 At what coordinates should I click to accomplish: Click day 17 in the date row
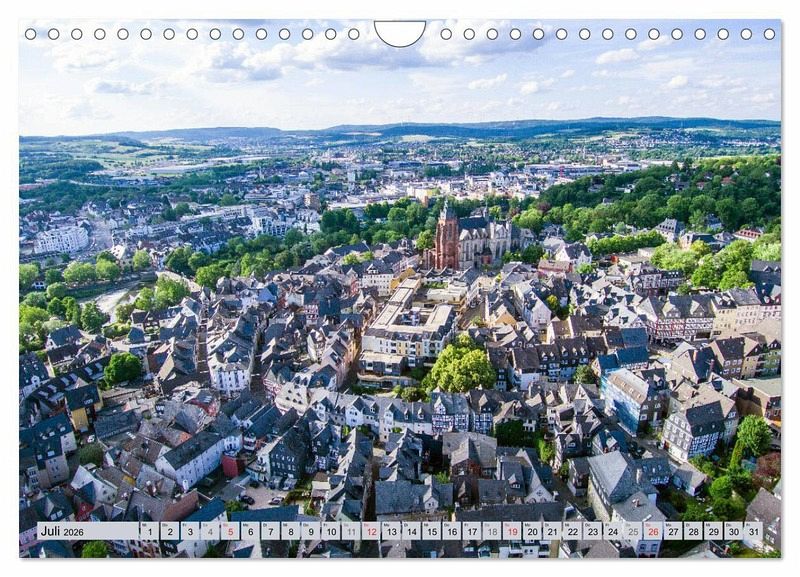471,531
